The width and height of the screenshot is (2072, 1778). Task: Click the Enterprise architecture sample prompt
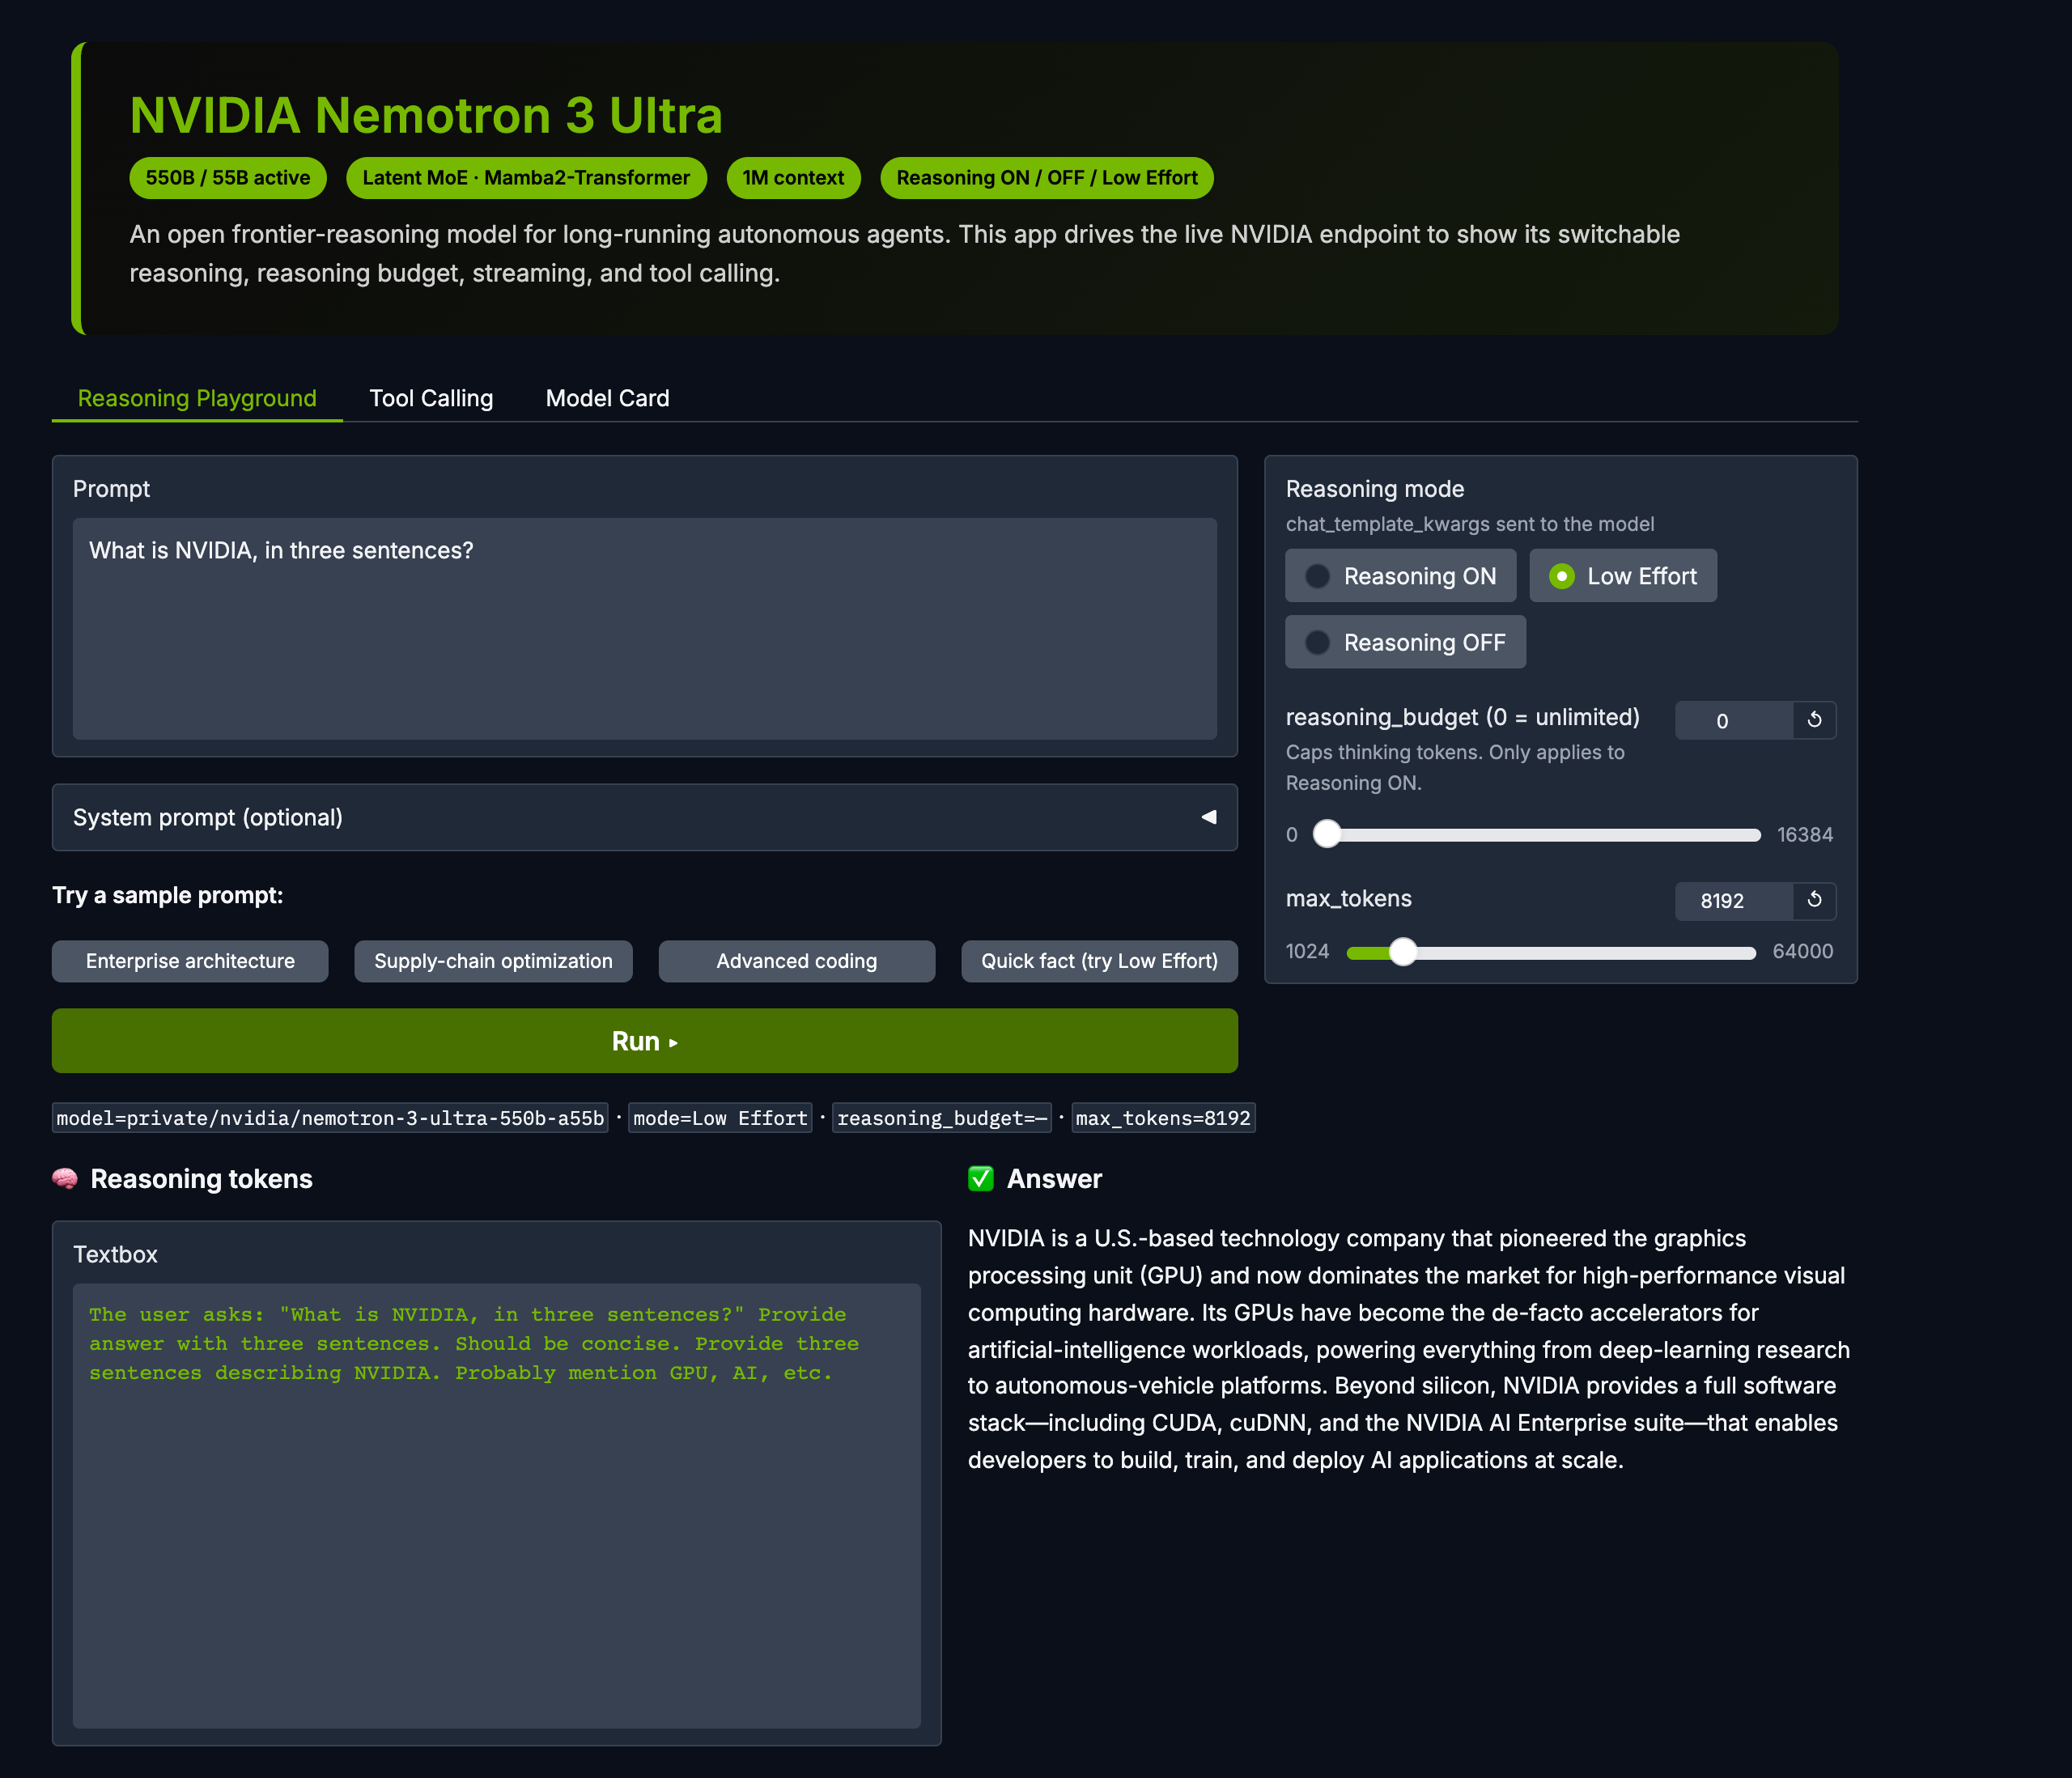(190, 961)
